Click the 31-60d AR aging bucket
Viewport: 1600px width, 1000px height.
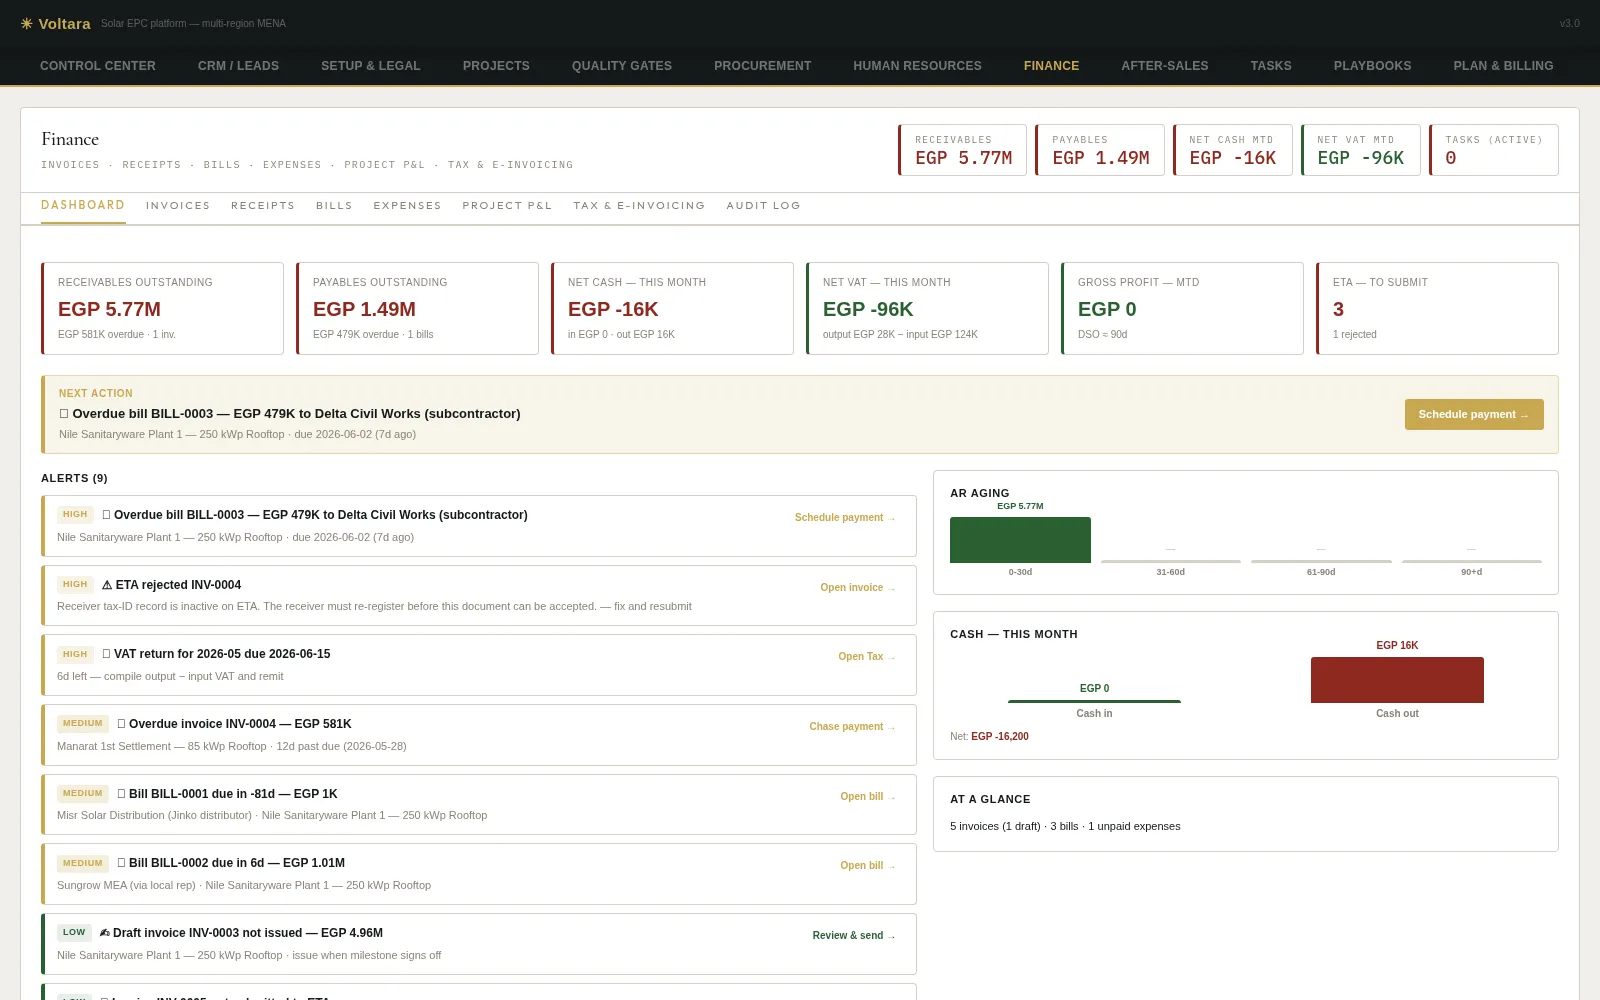(1170, 561)
